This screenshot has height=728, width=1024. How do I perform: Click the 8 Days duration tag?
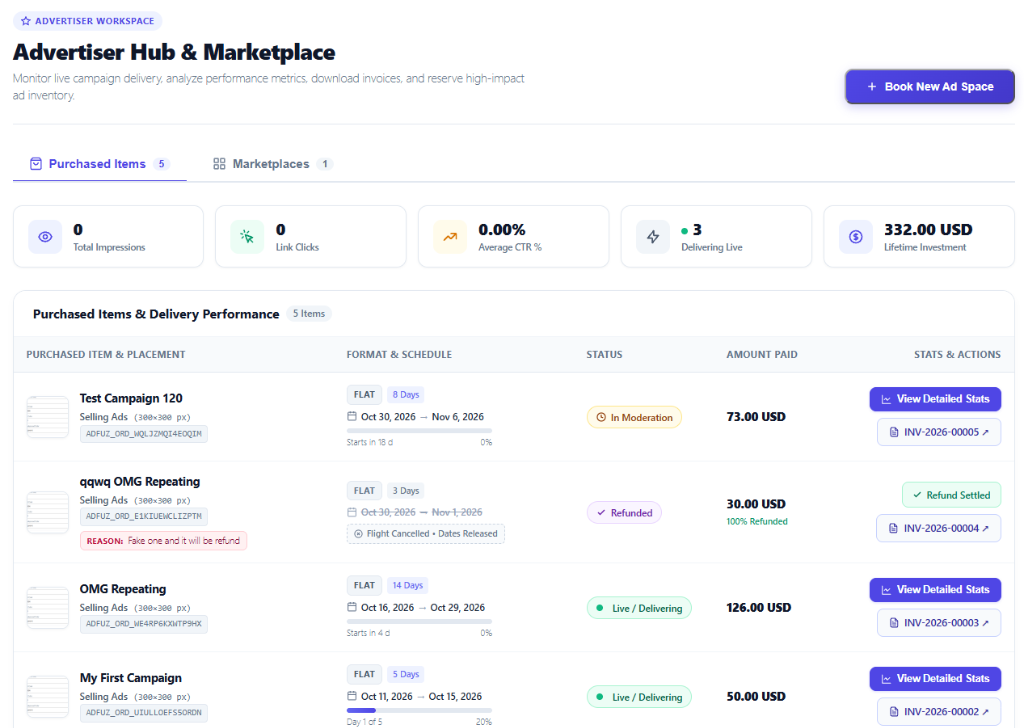pos(406,394)
